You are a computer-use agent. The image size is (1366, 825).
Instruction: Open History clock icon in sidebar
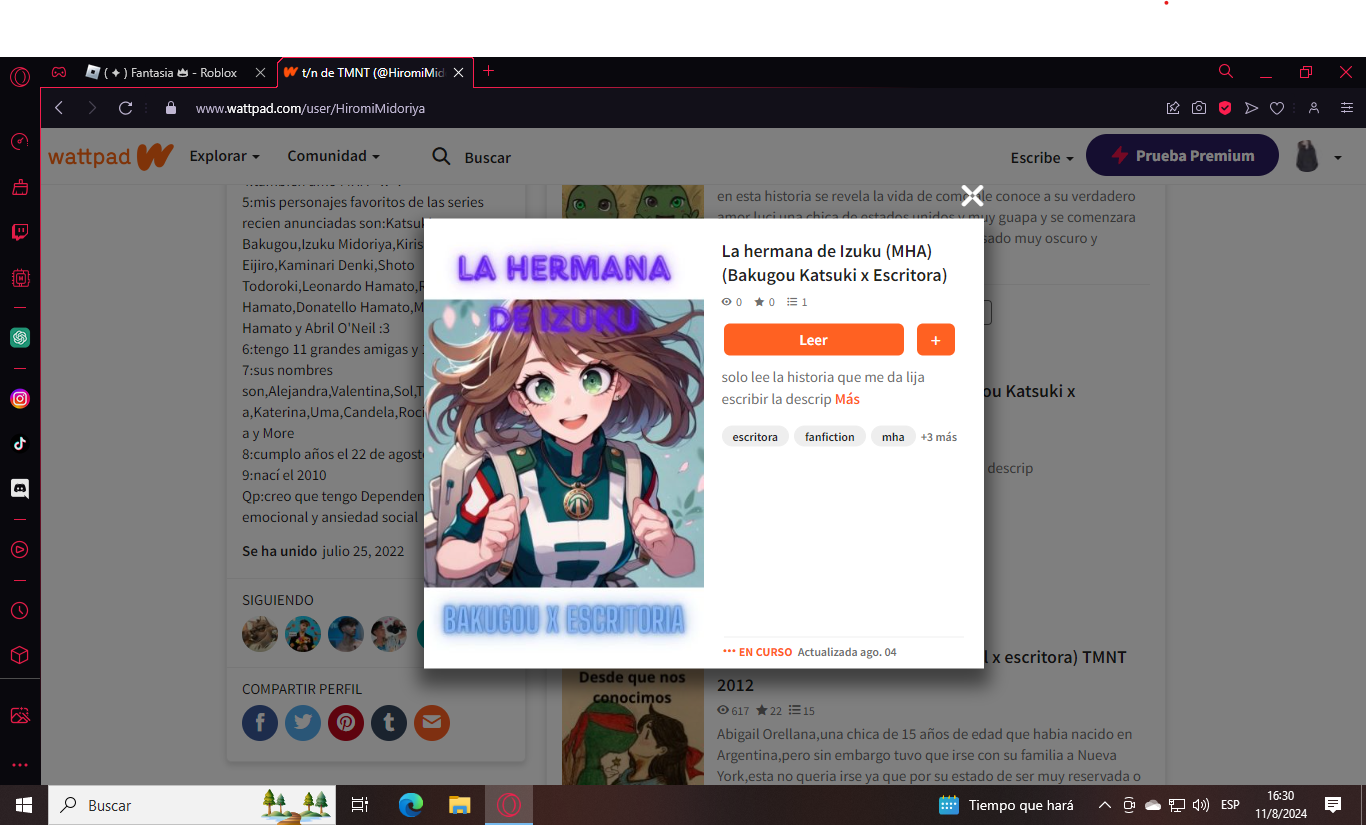click(x=20, y=610)
